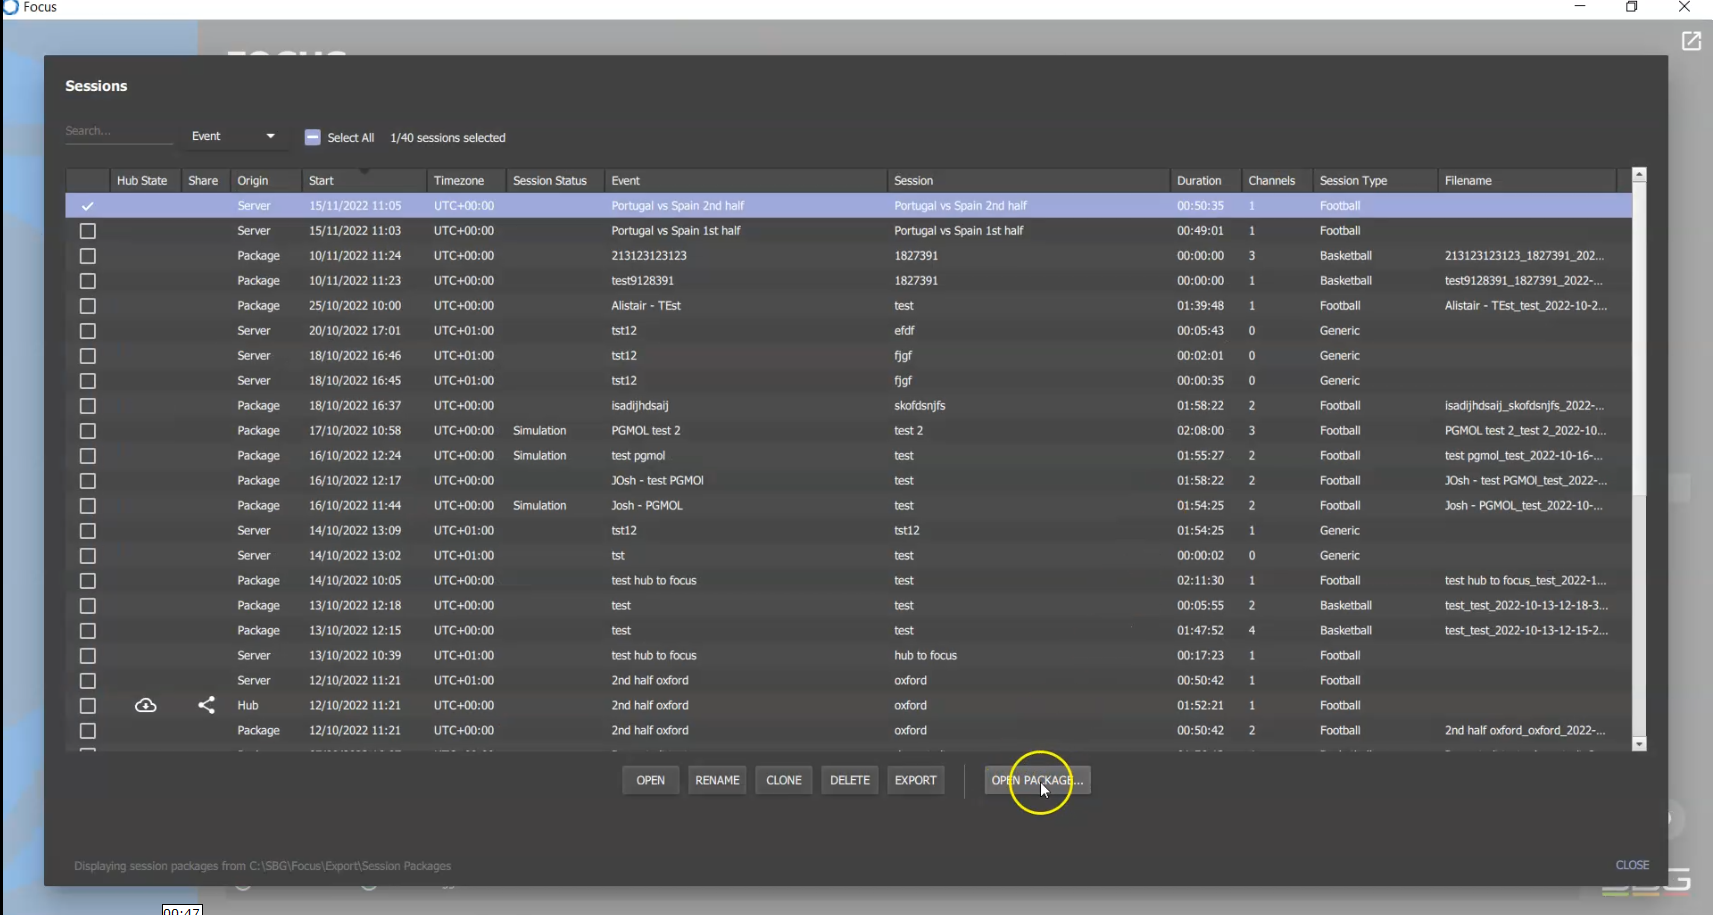Click the cloud sync icon on the Hub session row

click(144, 705)
